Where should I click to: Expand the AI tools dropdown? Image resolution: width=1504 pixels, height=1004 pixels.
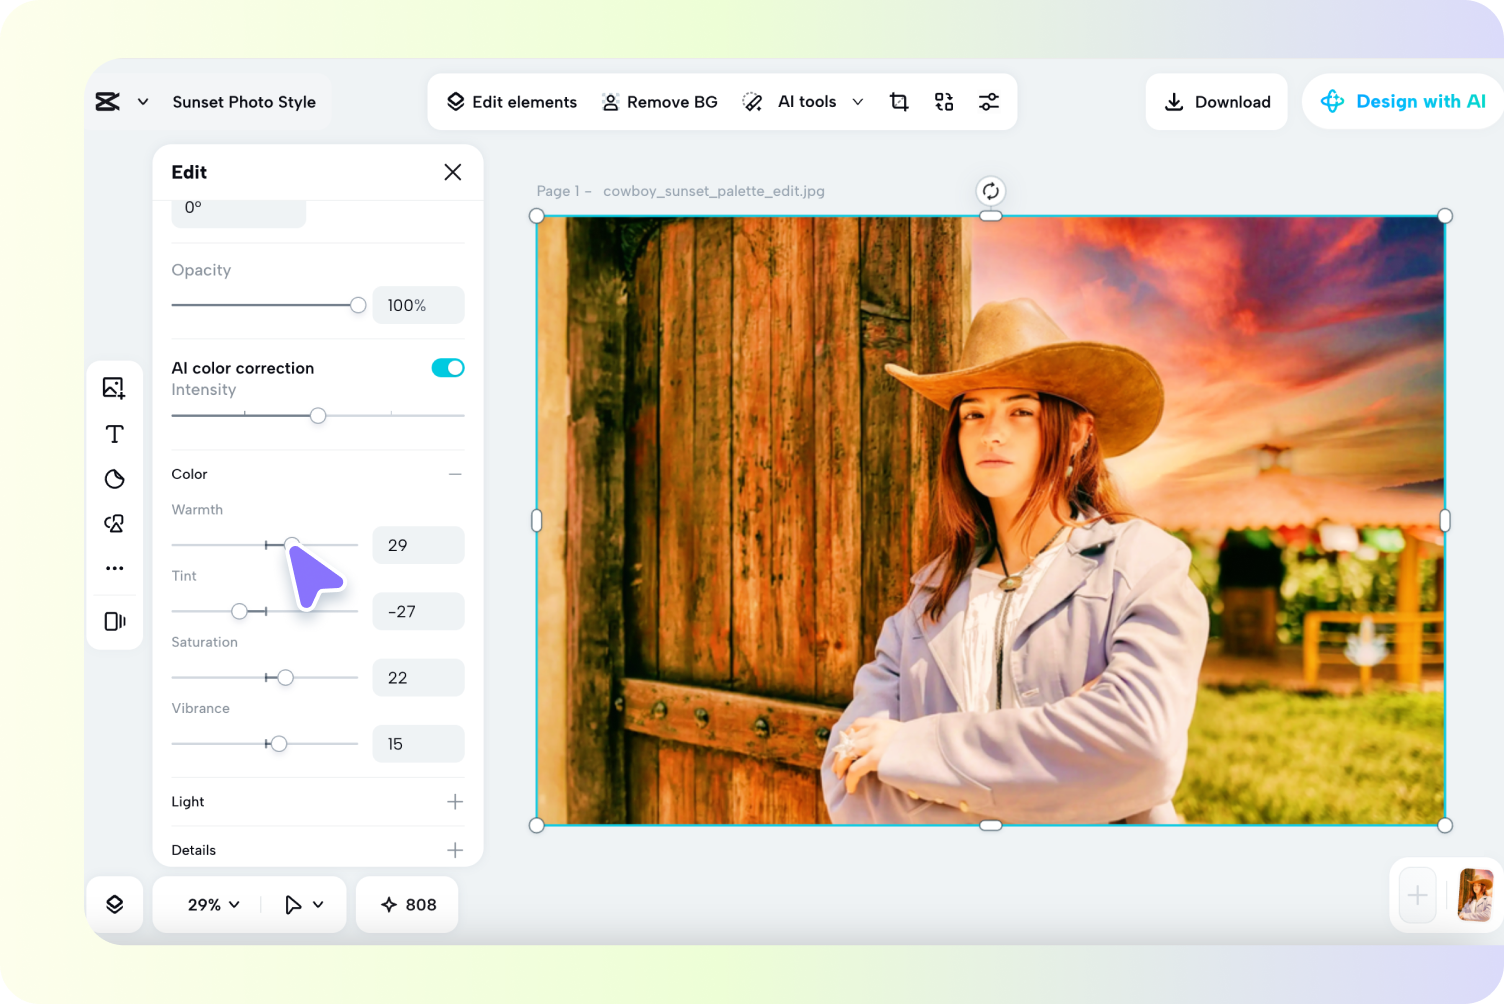pos(857,101)
